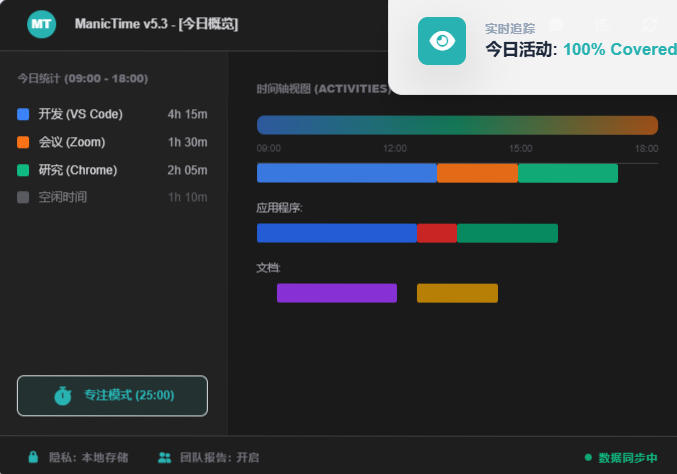Click the 2h 05m duration value
The image size is (677, 474).
point(187,170)
